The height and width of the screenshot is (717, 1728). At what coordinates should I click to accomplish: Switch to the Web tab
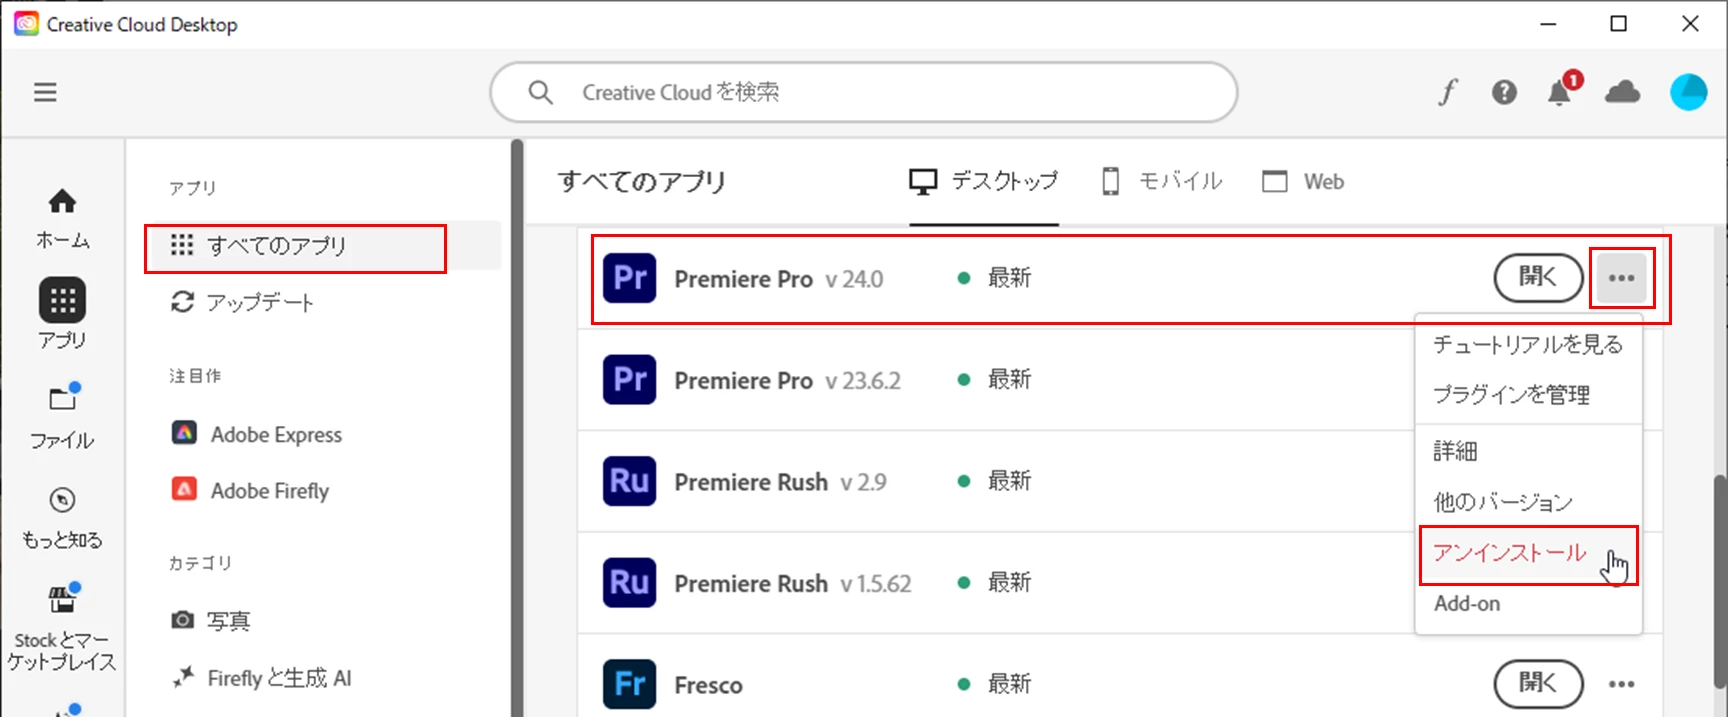coord(1303,182)
